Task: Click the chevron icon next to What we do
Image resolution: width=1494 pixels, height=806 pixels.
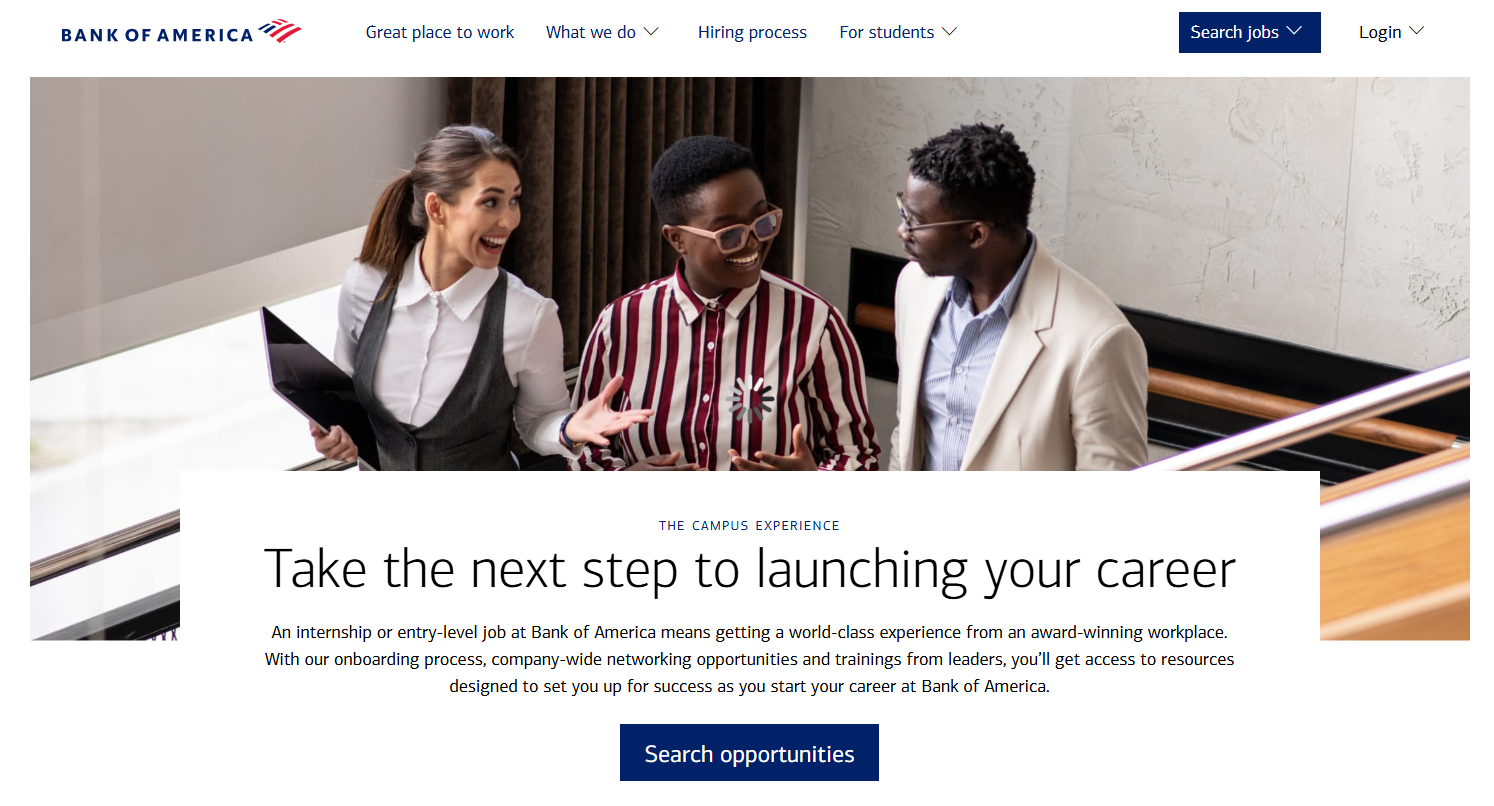Action: [x=651, y=32]
